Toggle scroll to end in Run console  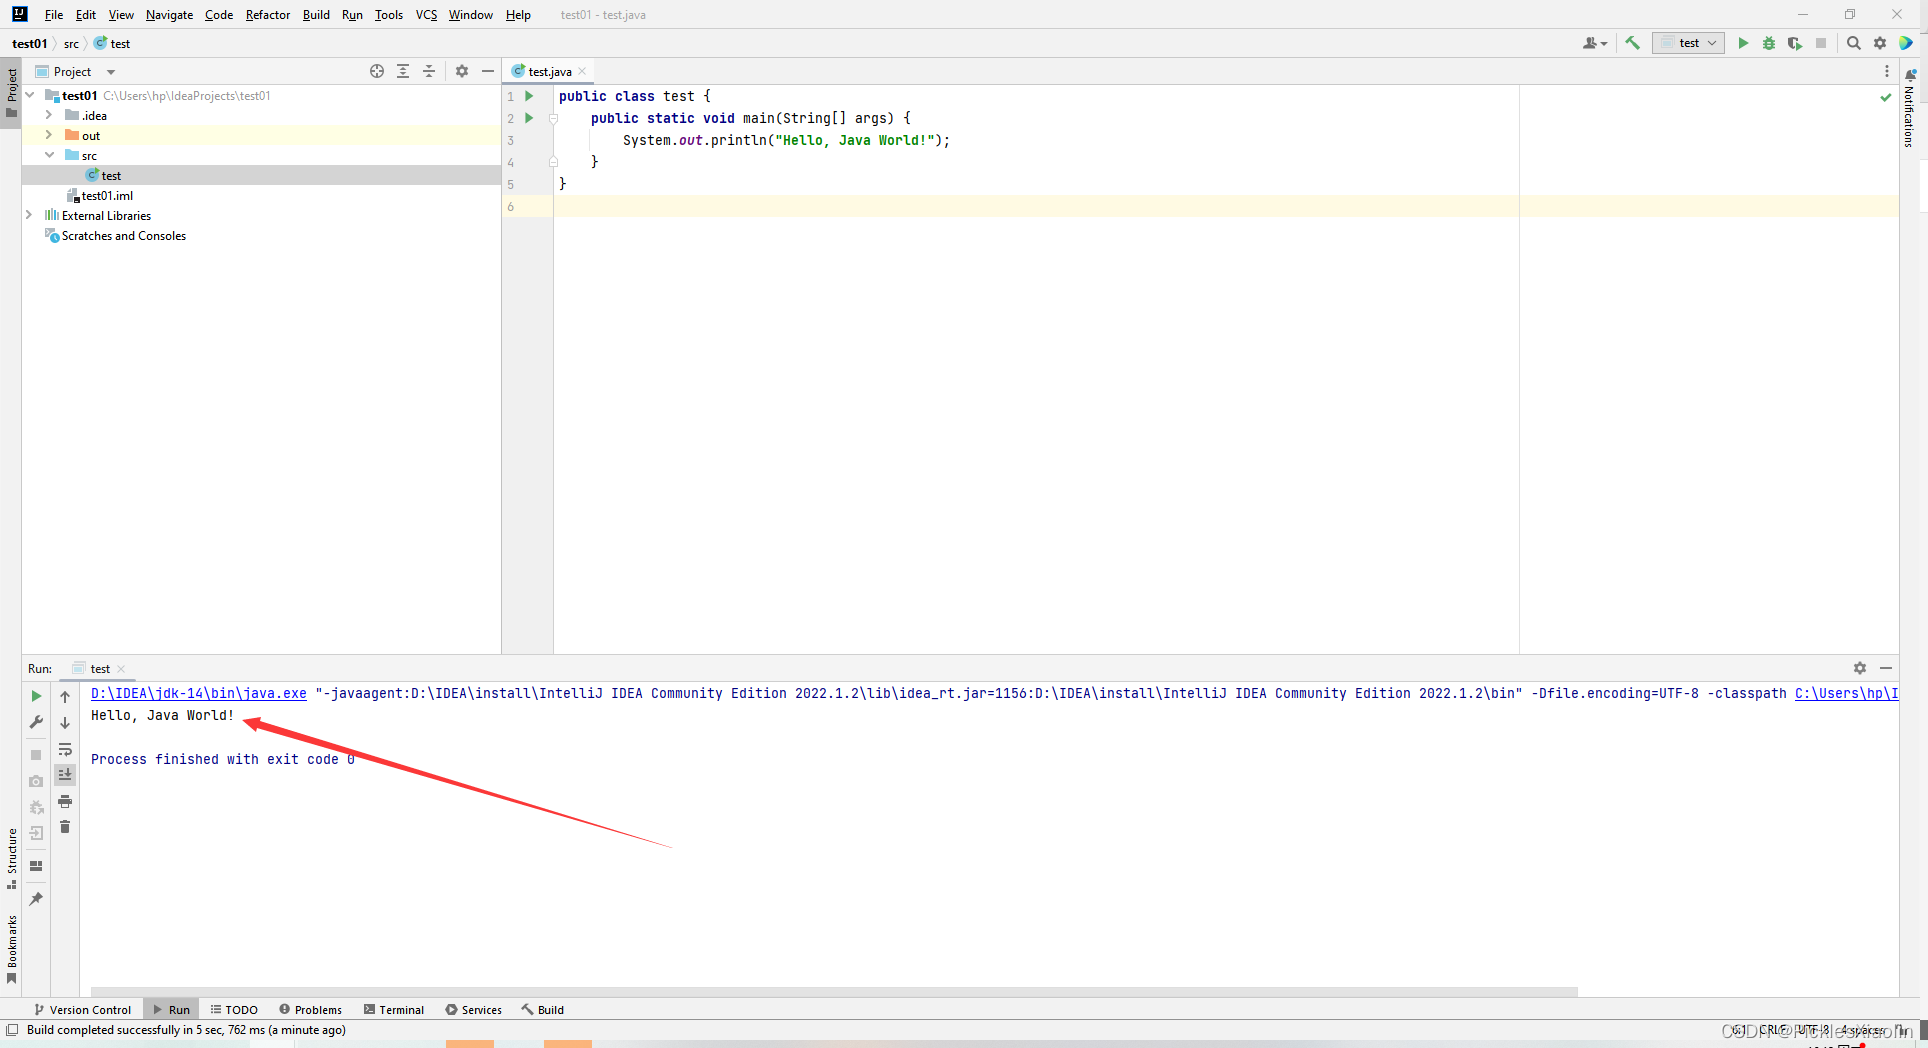(x=65, y=775)
